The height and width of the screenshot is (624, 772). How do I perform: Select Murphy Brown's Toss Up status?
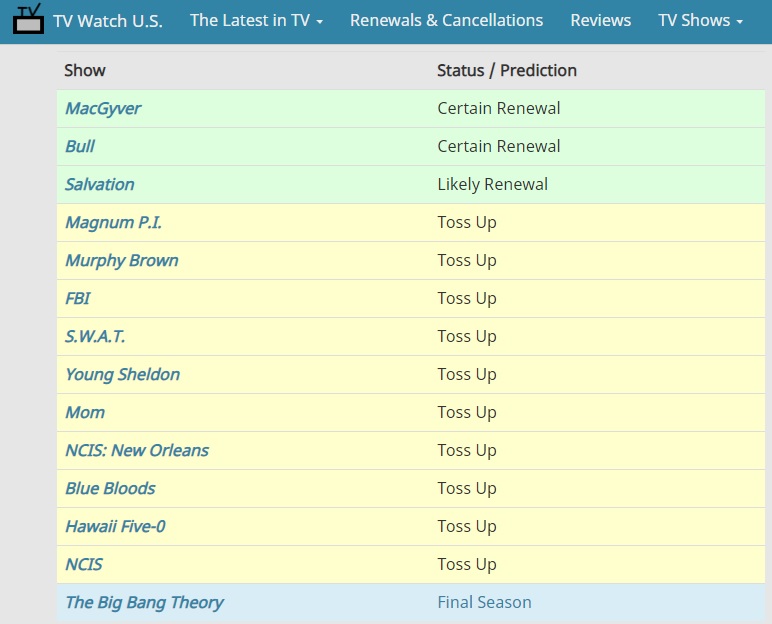[467, 261]
